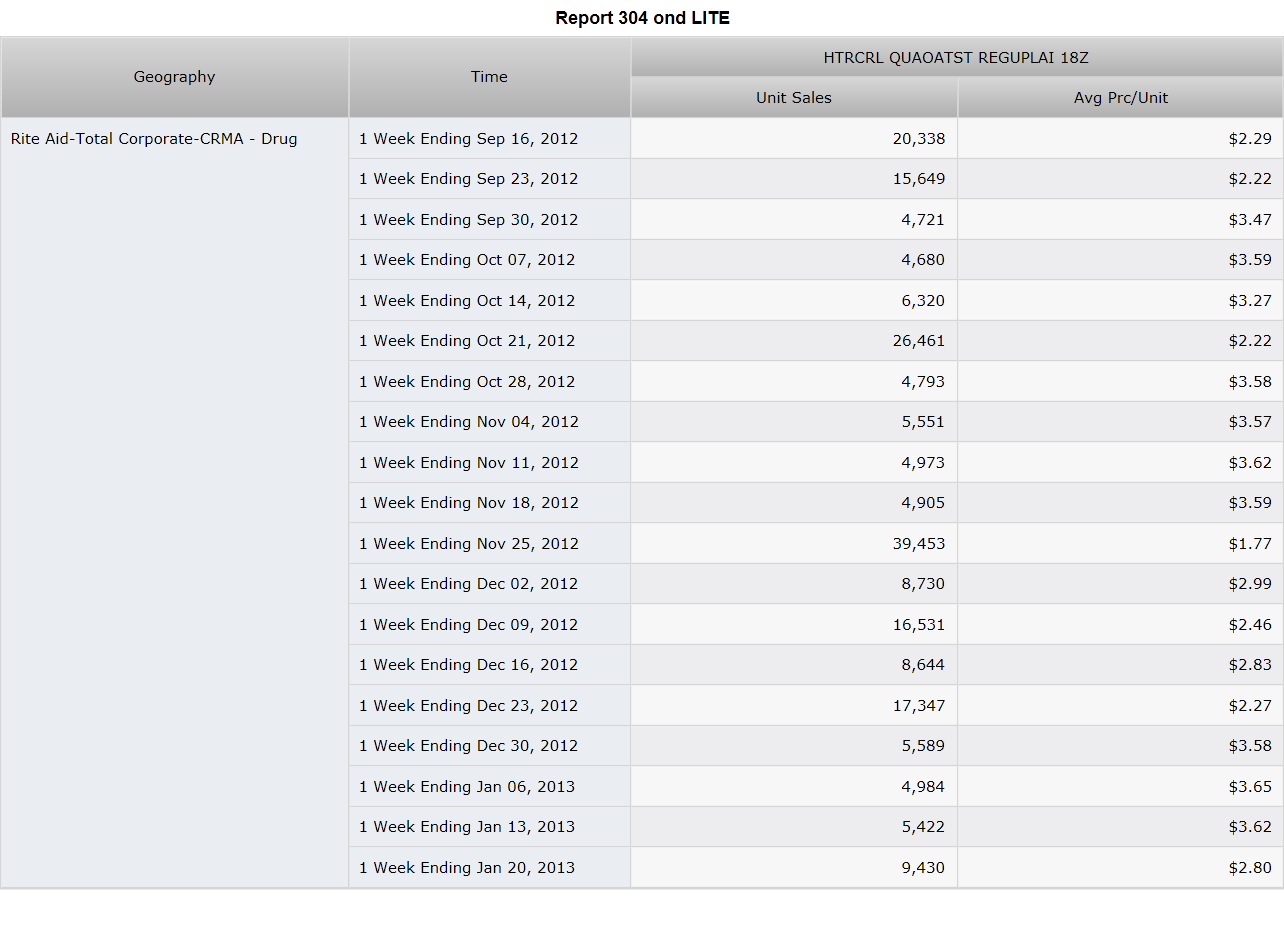1284x946 pixels.
Task: Click unit sales value 4,793
Action: click(794, 381)
